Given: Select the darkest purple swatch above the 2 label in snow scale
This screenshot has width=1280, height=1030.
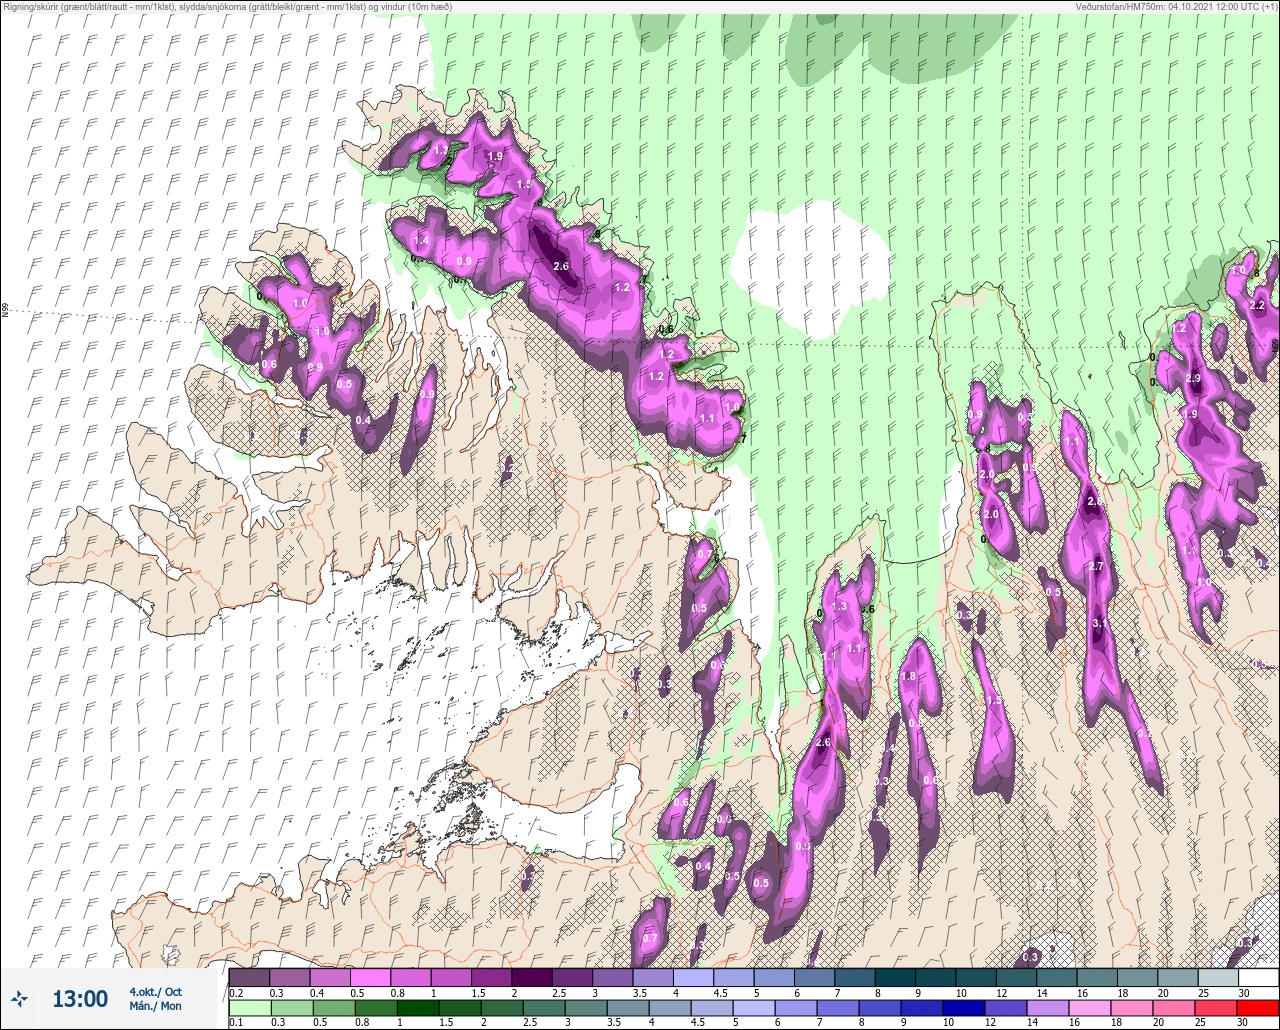Looking at the screenshot, I should click(531, 977).
